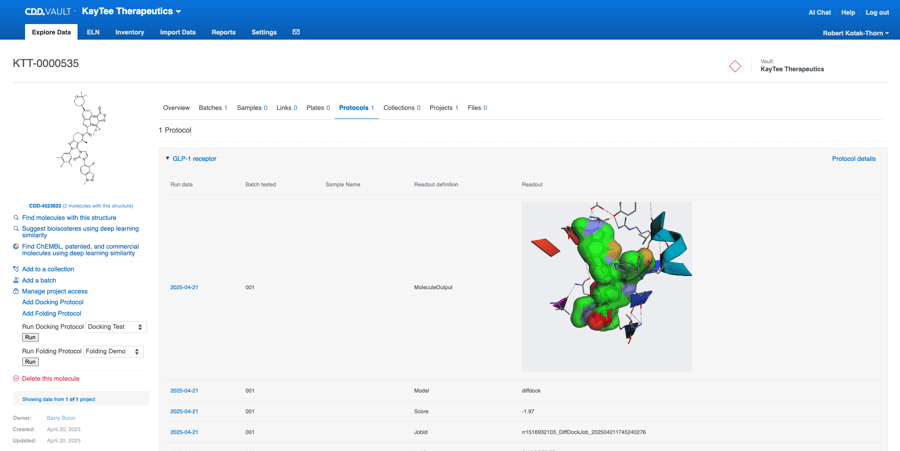Switch to the Files tab
The width and height of the screenshot is (900, 451).
coord(477,108)
